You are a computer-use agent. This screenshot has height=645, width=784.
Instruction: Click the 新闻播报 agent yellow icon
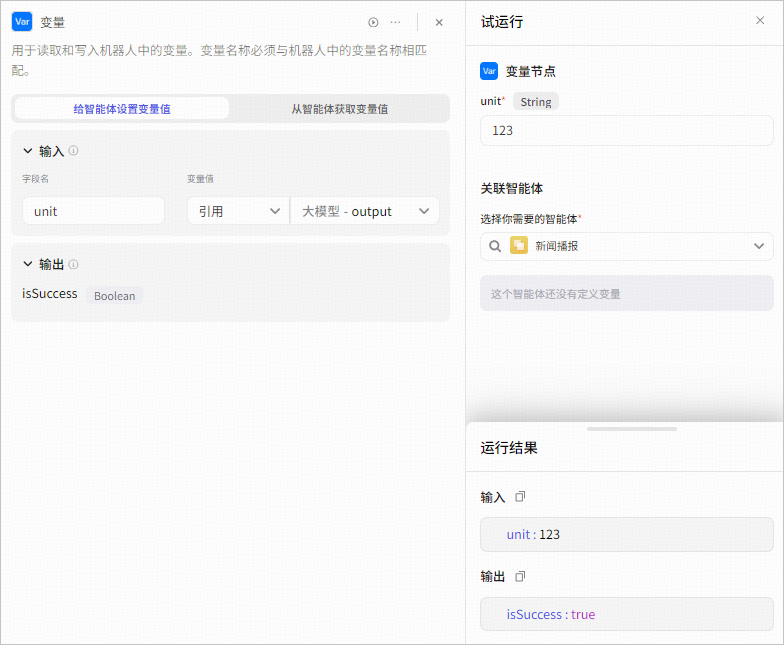[x=518, y=246]
